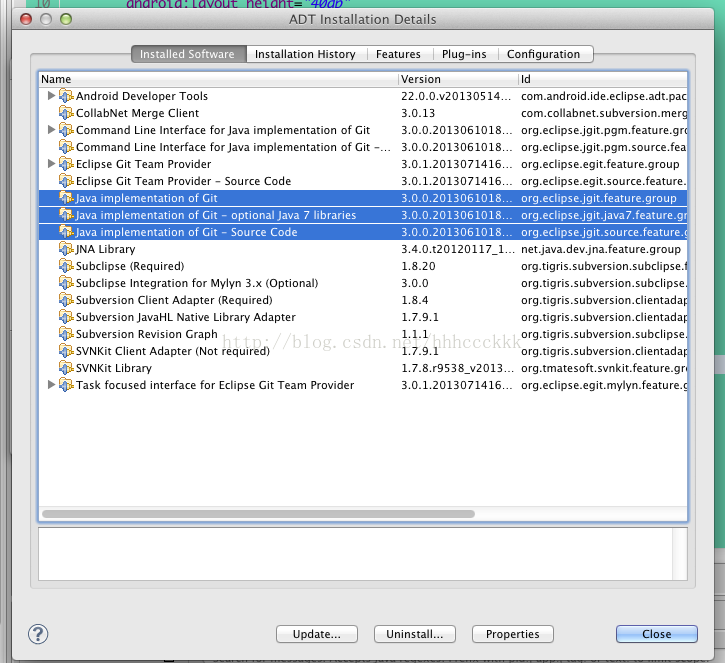
Task: Click icon of Task focused interface row
Action: 66,385
